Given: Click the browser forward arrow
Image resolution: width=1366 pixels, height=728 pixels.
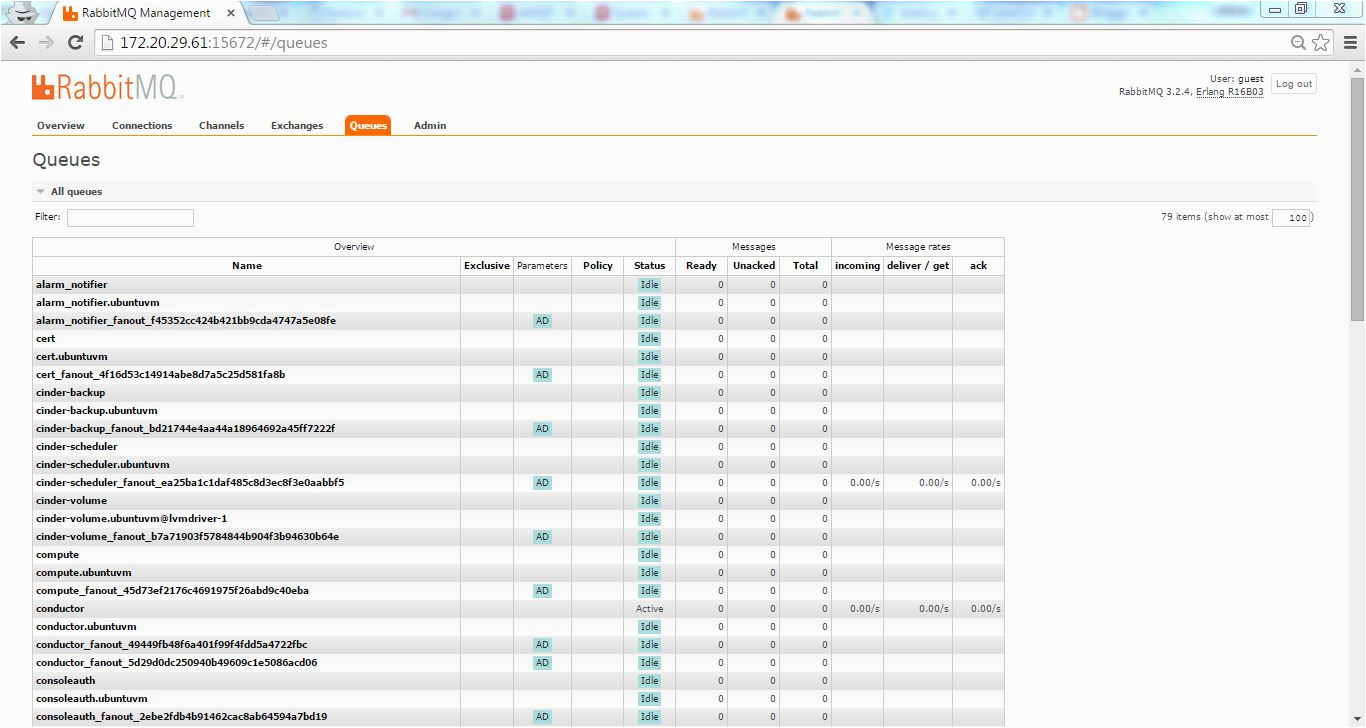Looking at the screenshot, I should pos(46,42).
